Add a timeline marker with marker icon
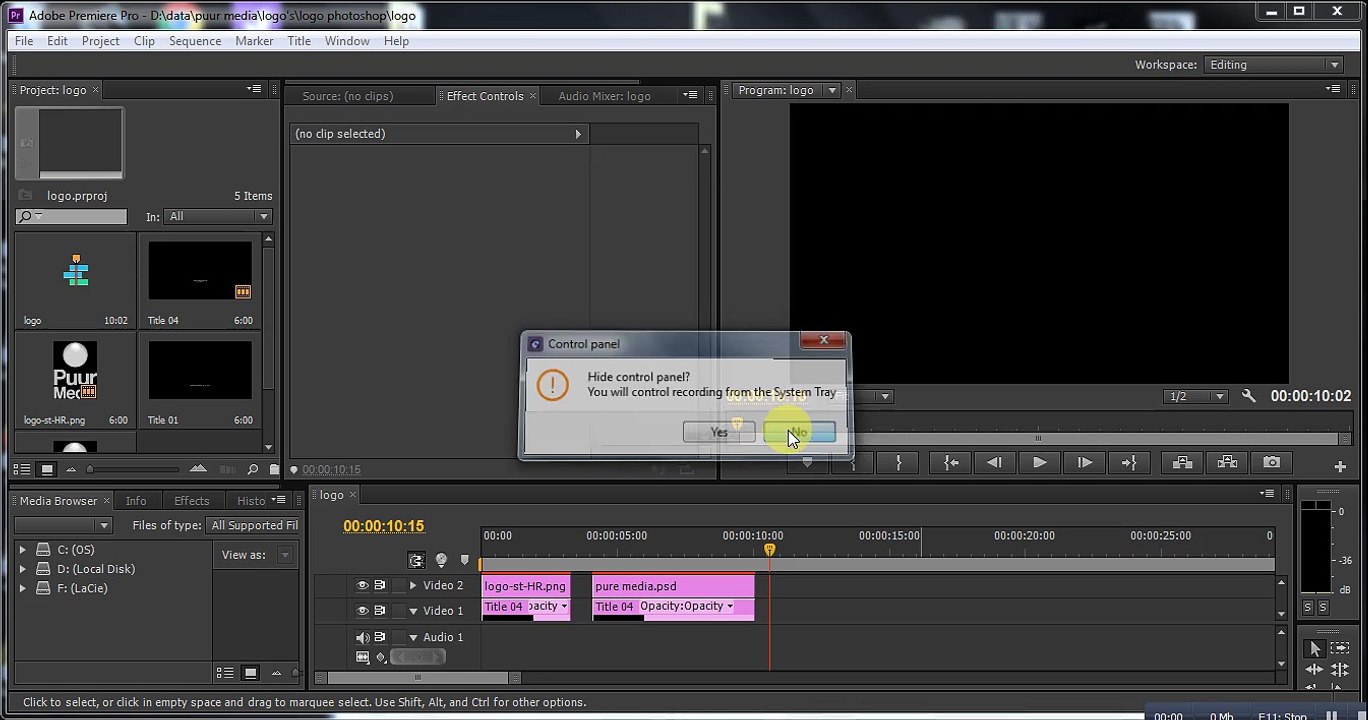The height and width of the screenshot is (720, 1368). point(464,560)
